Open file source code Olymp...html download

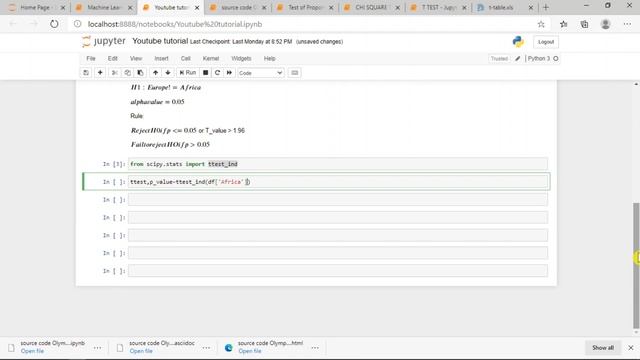pos(250,351)
